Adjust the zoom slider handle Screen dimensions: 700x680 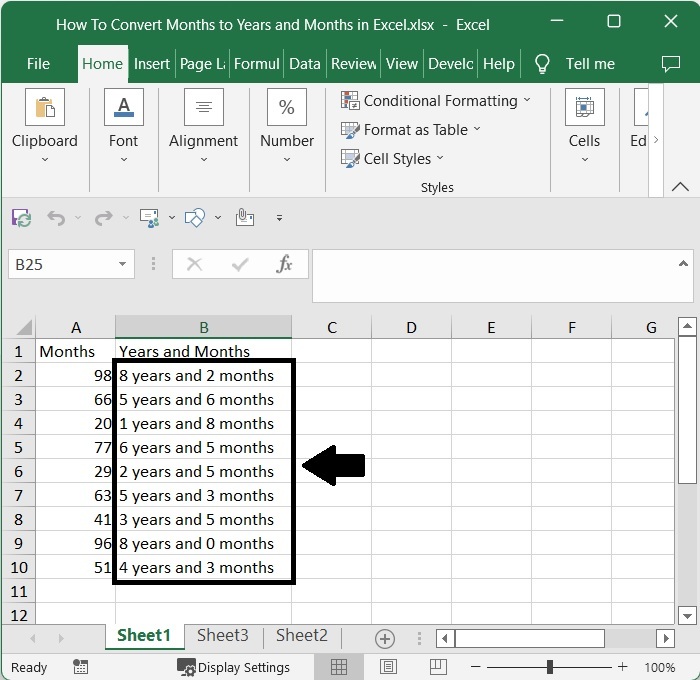[550, 667]
